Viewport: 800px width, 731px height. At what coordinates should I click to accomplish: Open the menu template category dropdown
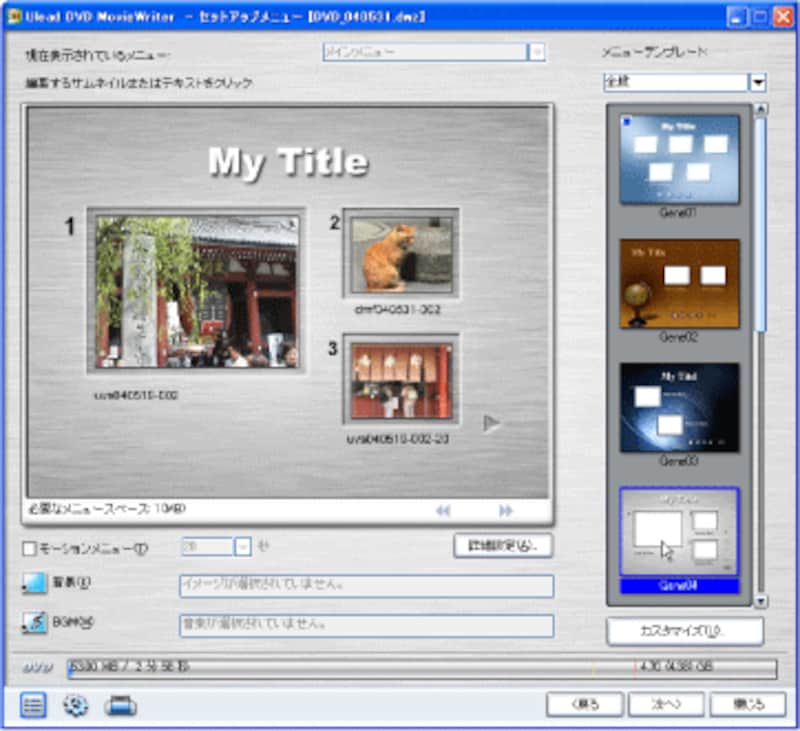pos(758,82)
